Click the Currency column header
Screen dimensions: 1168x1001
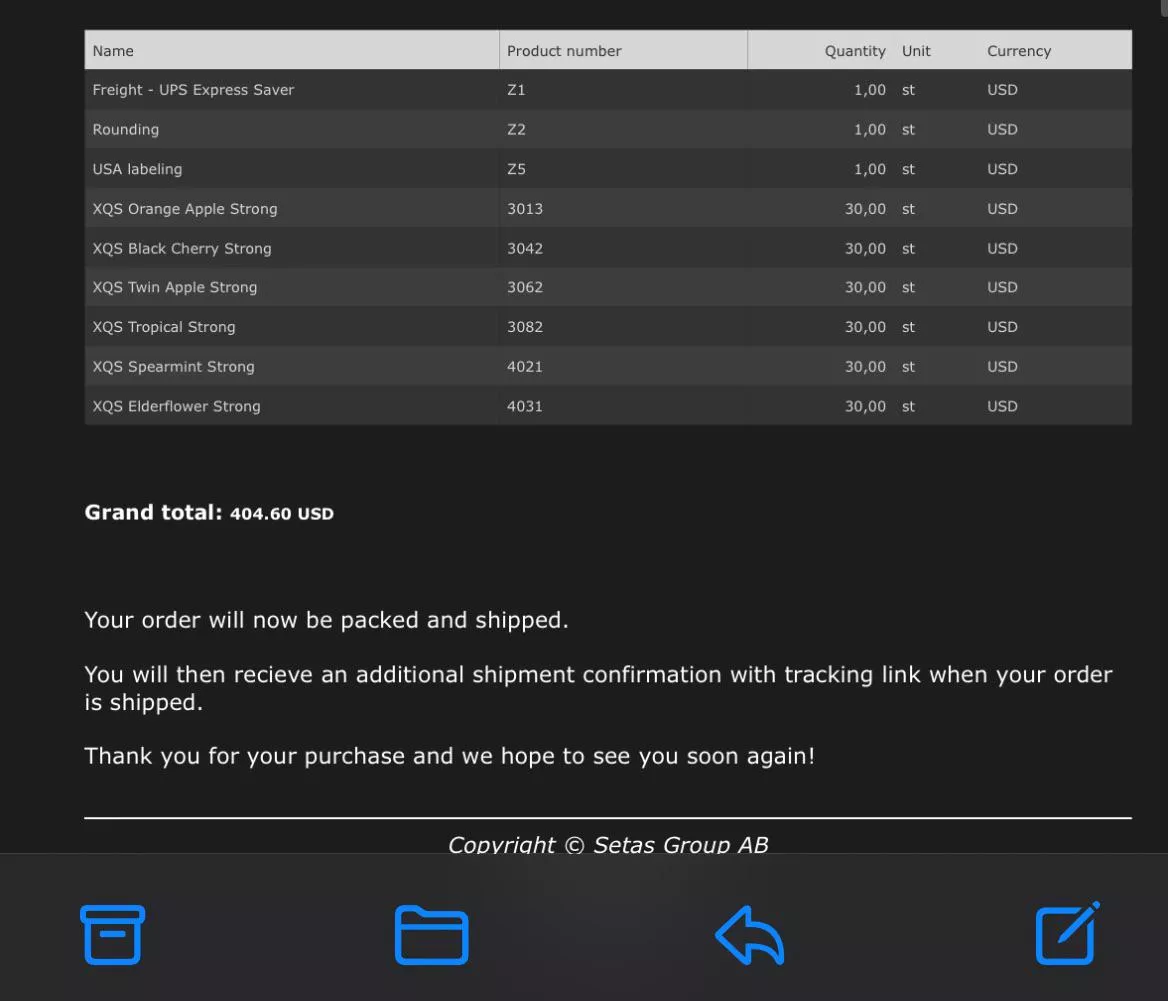(x=1018, y=51)
